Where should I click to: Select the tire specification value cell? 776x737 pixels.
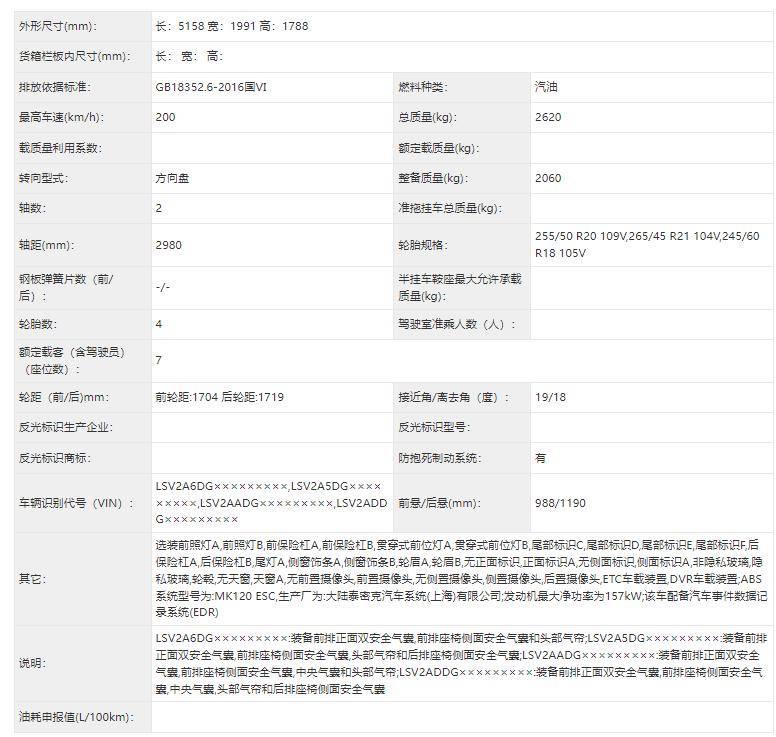tap(647, 245)
